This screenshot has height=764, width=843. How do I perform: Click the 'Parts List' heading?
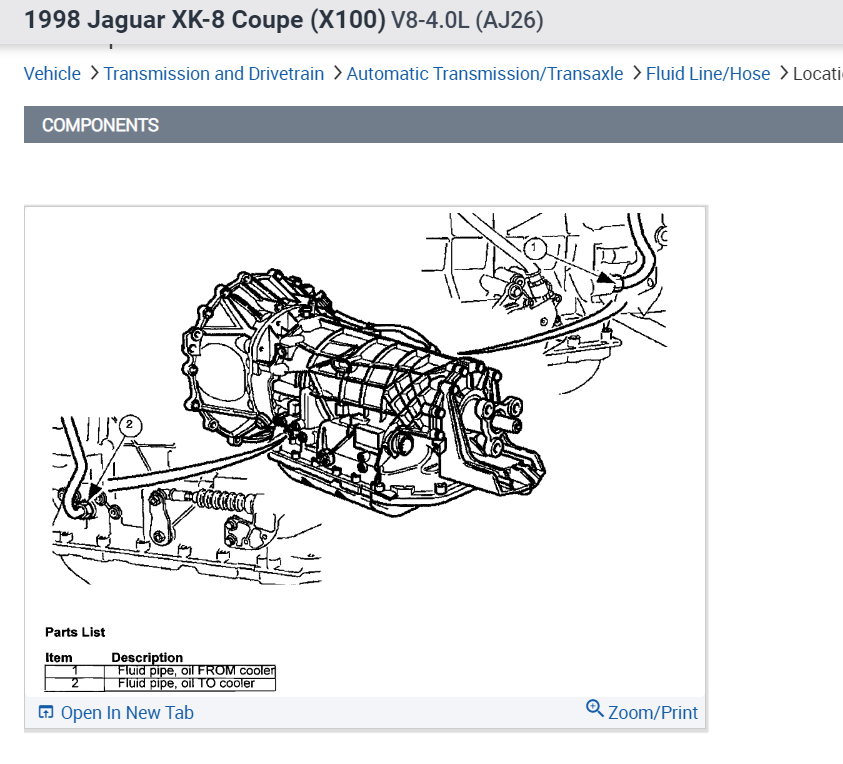(x=75, y=632)
